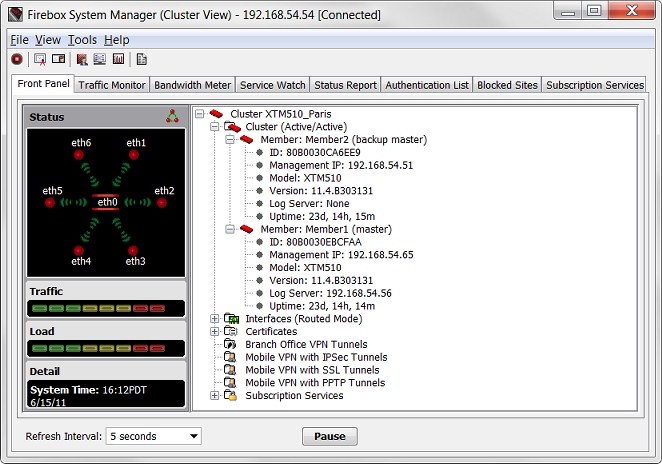Screen dimensions: 662x464
Task: Select the row 'ID: 80B0030EBCFAA'
Action: point(315,242)
